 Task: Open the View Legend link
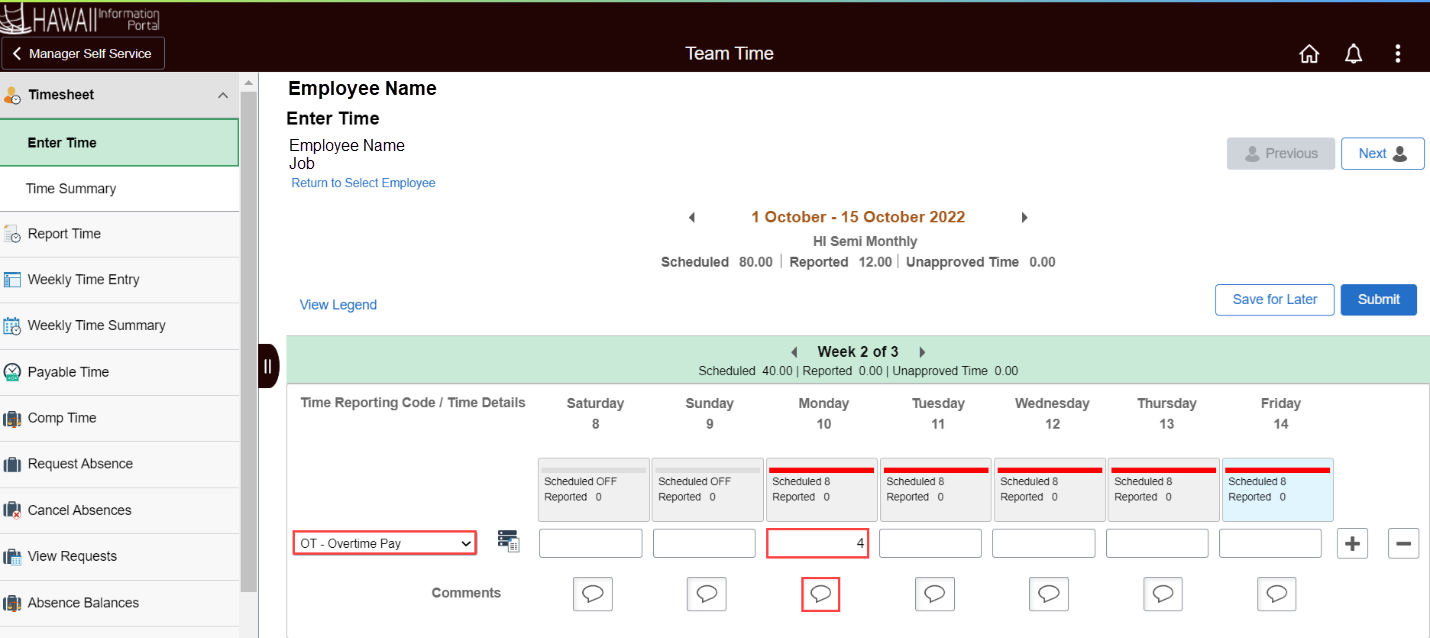(338, 304)
